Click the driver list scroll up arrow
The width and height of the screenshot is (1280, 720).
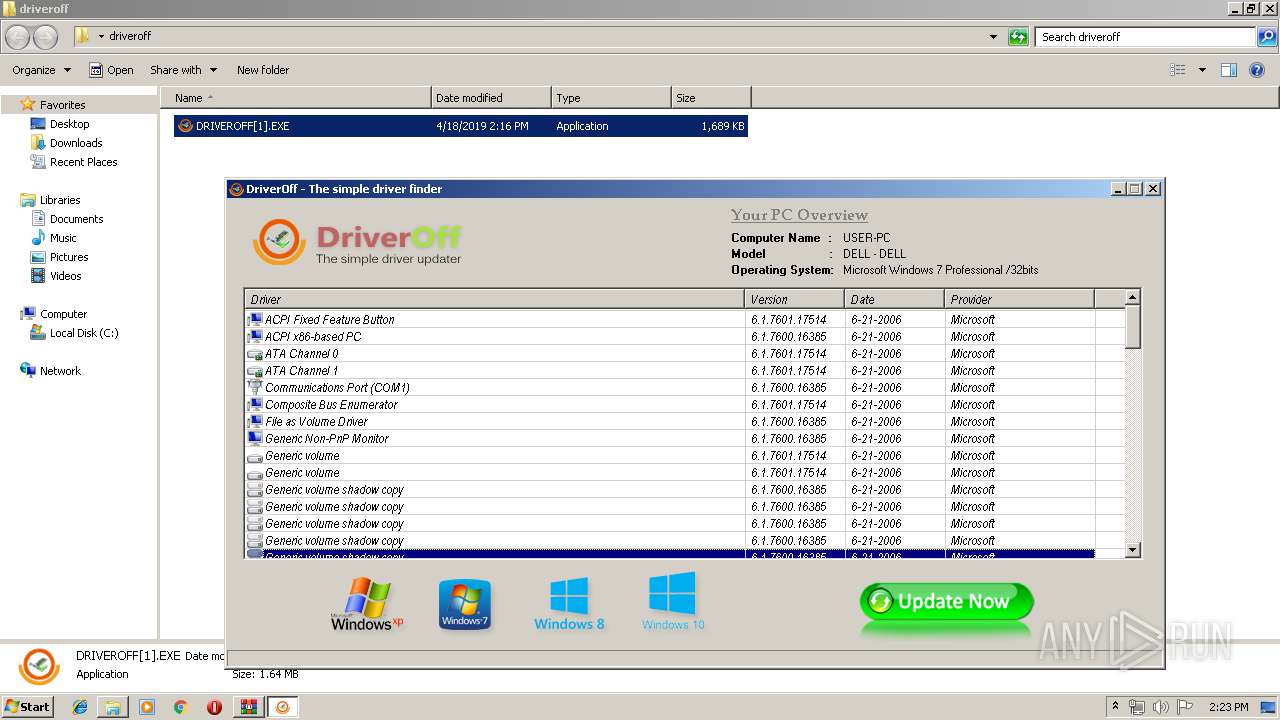[1132, 298]
